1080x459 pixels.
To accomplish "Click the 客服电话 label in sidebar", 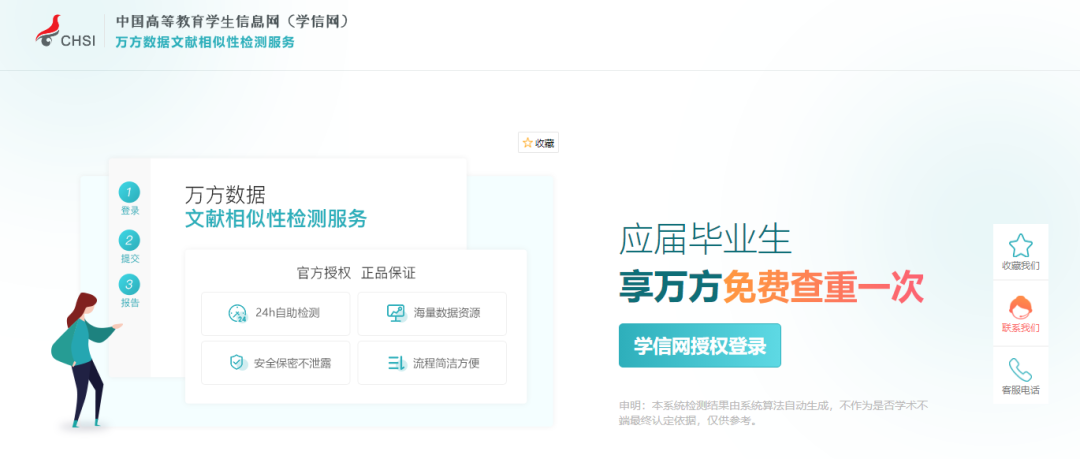I will coord(1020,390).
